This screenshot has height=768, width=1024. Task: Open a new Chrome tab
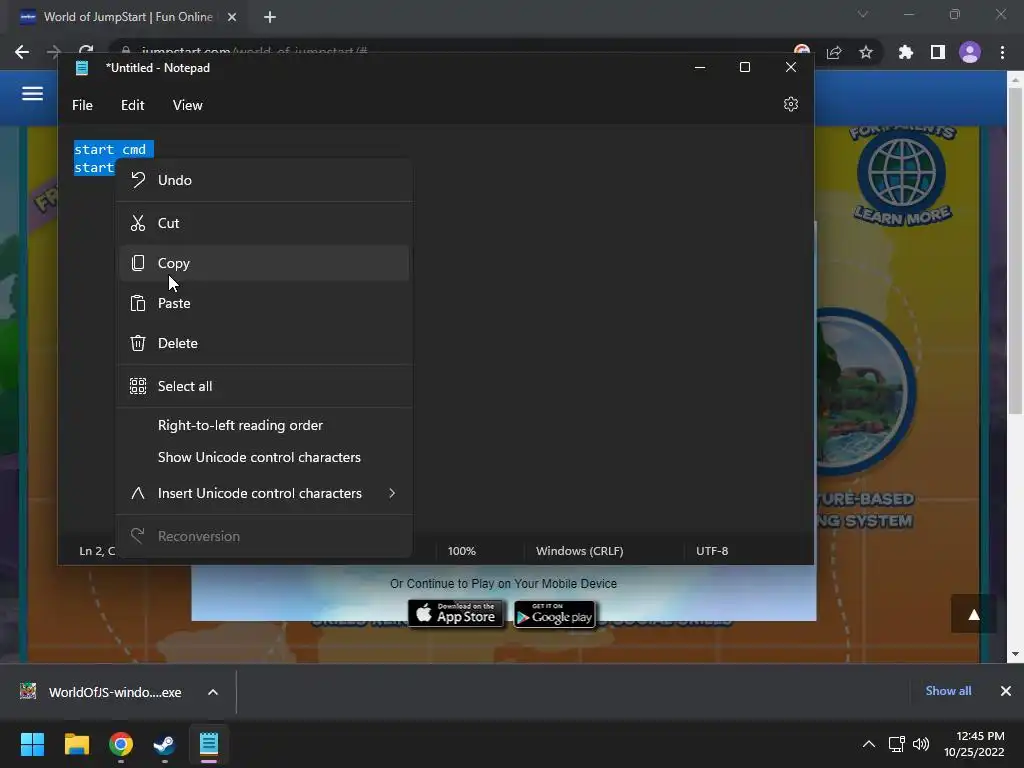pyautogui.click(x=270, y=17)
